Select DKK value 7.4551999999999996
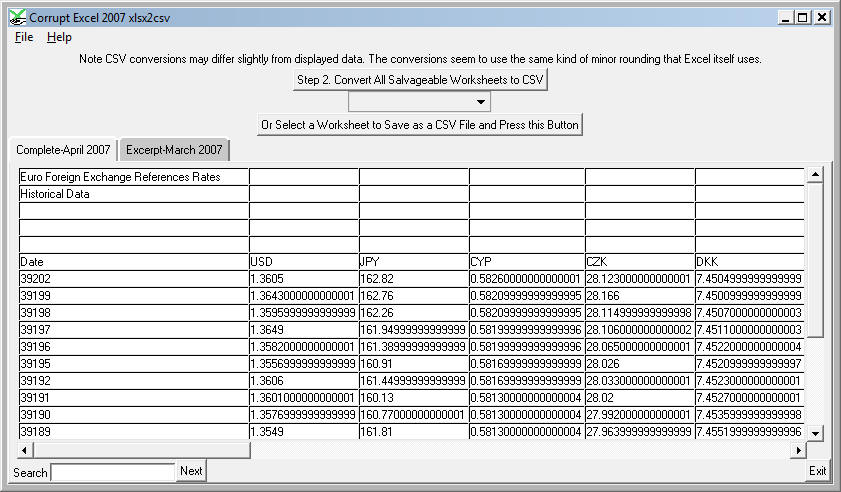This screenshot has width=841, height=492. (x=749, y=431)
